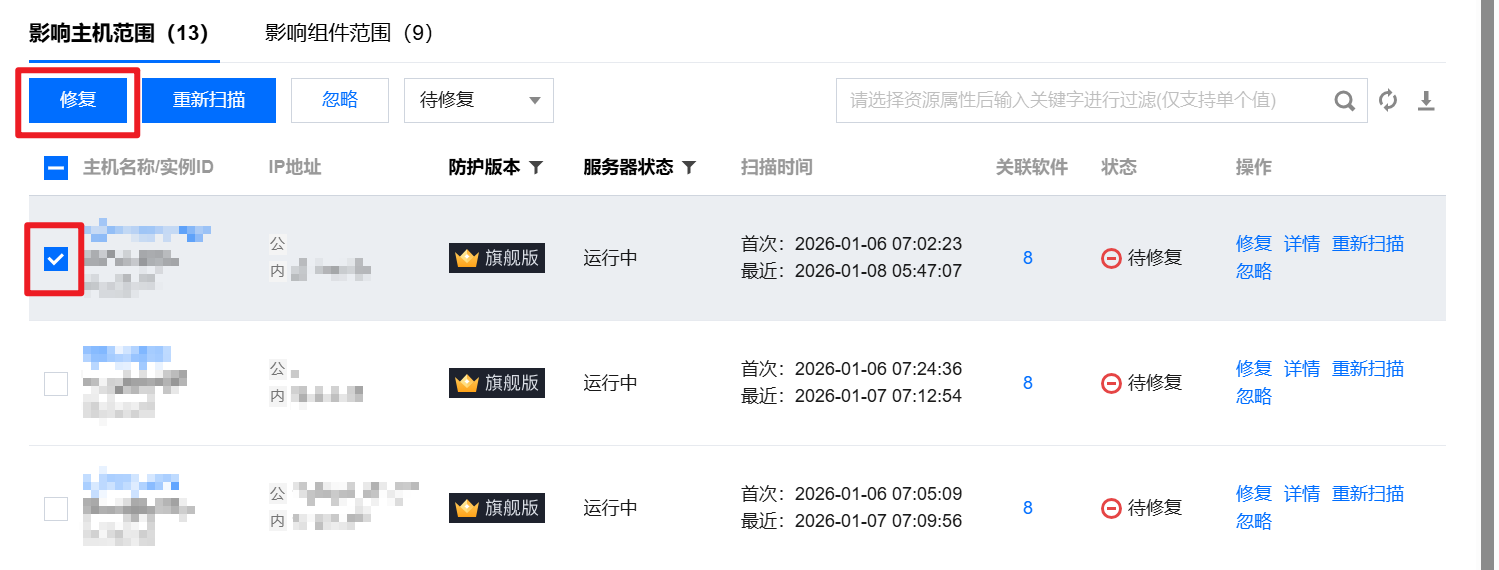
Task: Click the first row's 旗舰版 crown badge
Action: [x=497, y=258]
